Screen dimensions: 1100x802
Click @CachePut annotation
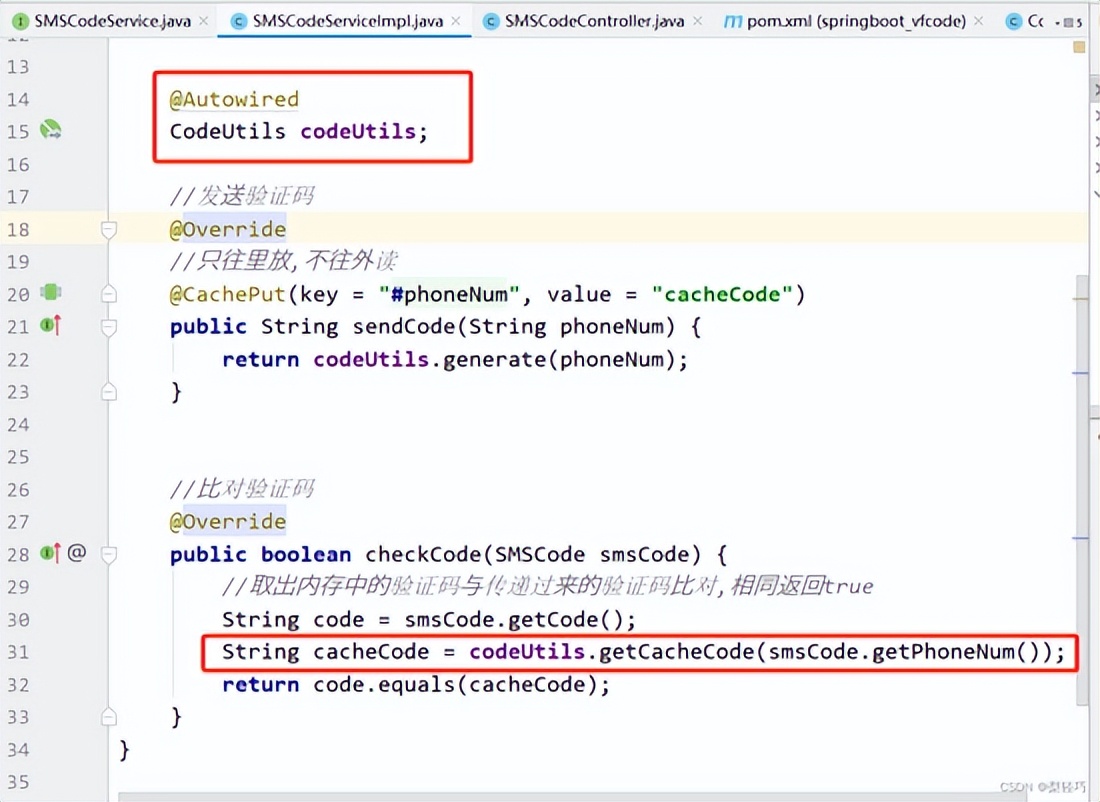(228, 294)
